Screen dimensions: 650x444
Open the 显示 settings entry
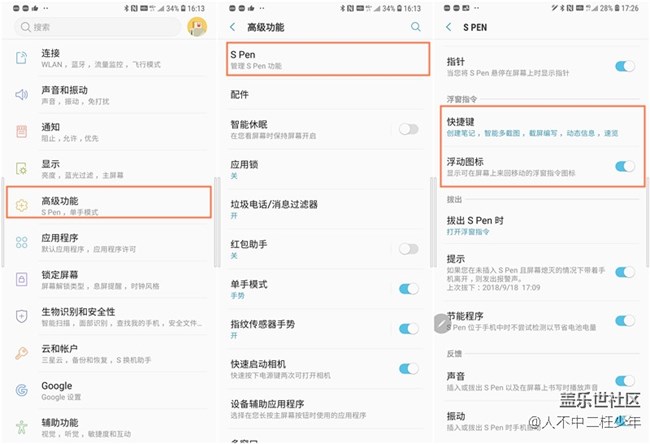point(109,169)
